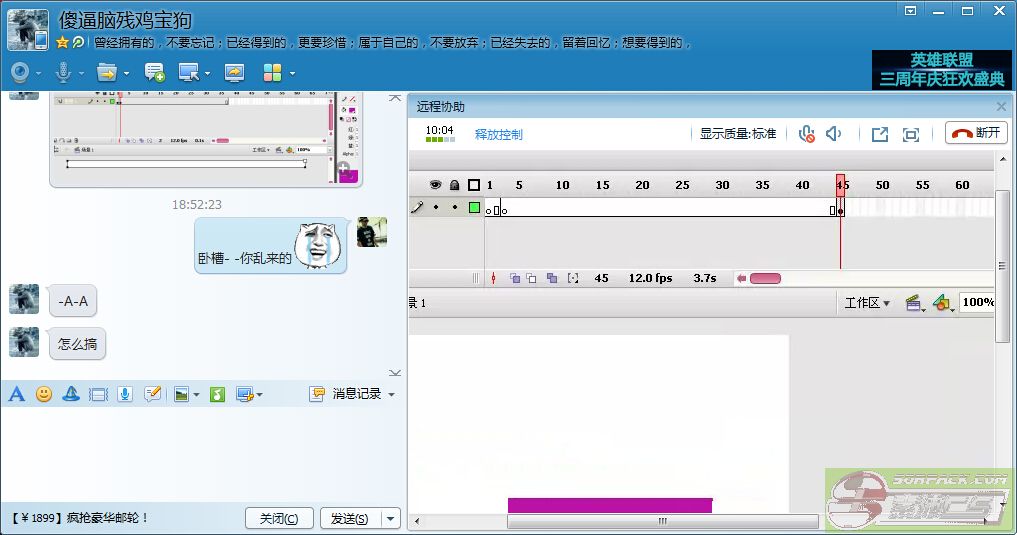Expand the 工作区 workspace dropdown
The width and height of the screenshot is (1017, 535).
coord(867,303)
